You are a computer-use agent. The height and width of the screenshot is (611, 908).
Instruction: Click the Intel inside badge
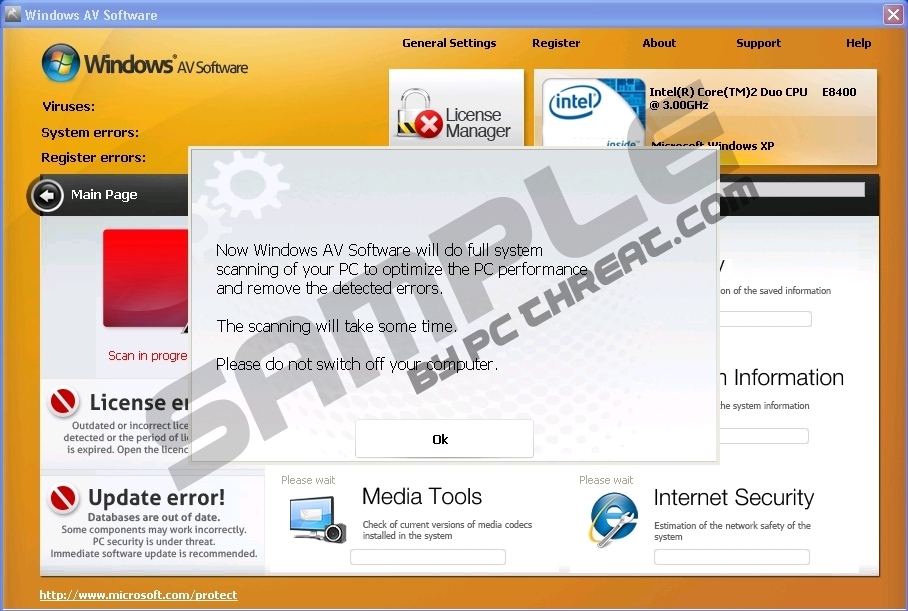click(593, 112)
